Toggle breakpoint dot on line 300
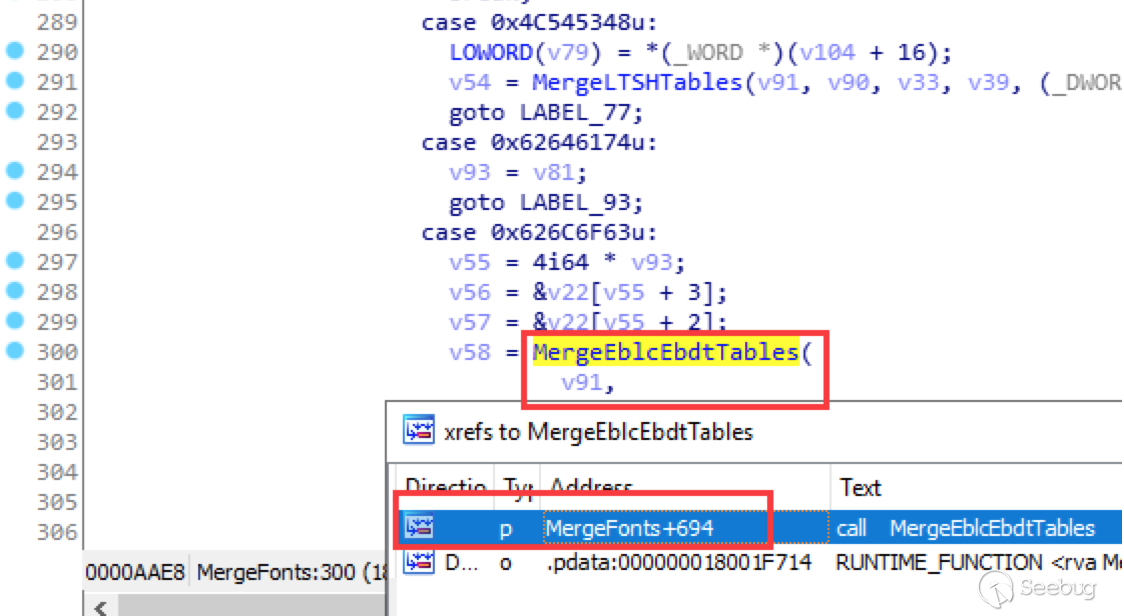Image resolution: width=1124 pixels, height=616 pixels. 15,351
